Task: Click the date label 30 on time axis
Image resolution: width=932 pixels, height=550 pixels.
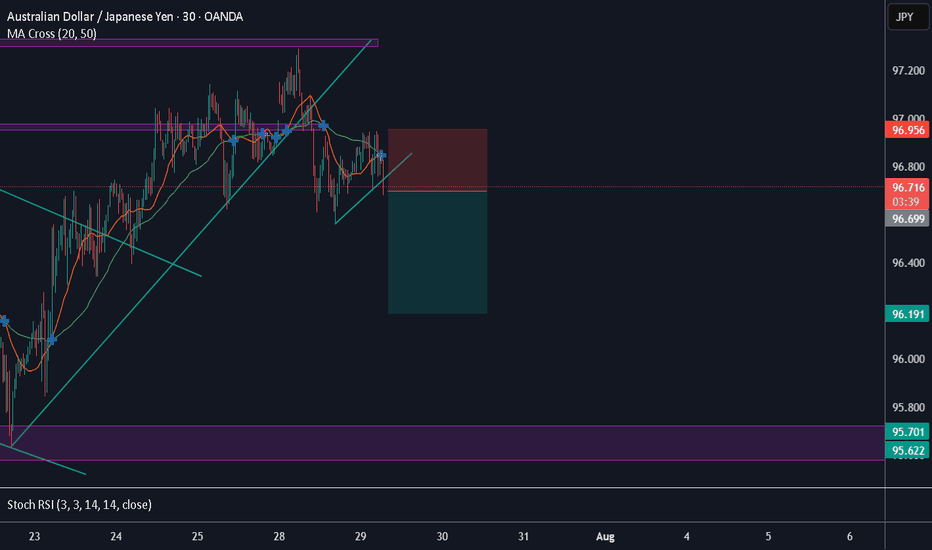Action: coord(442,536)
